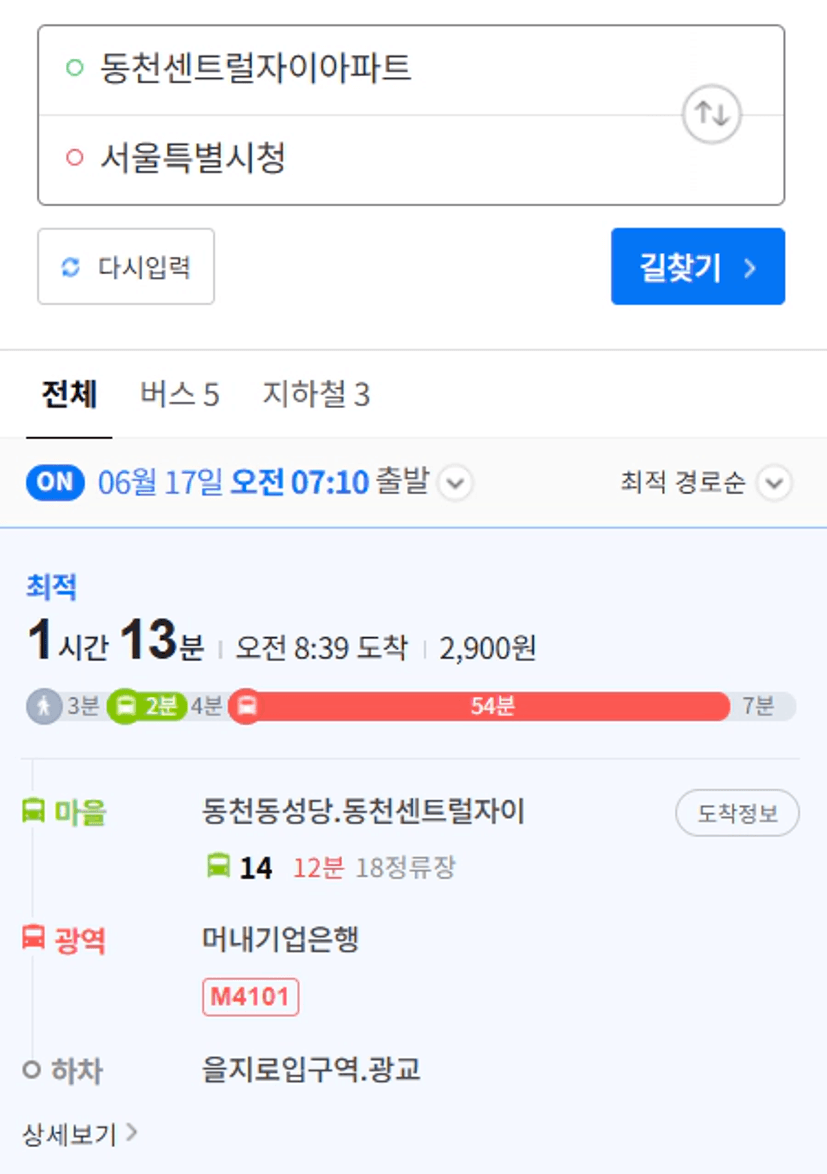Click the red destination marker circle
827x1174 pixels.
click(74, 158)
